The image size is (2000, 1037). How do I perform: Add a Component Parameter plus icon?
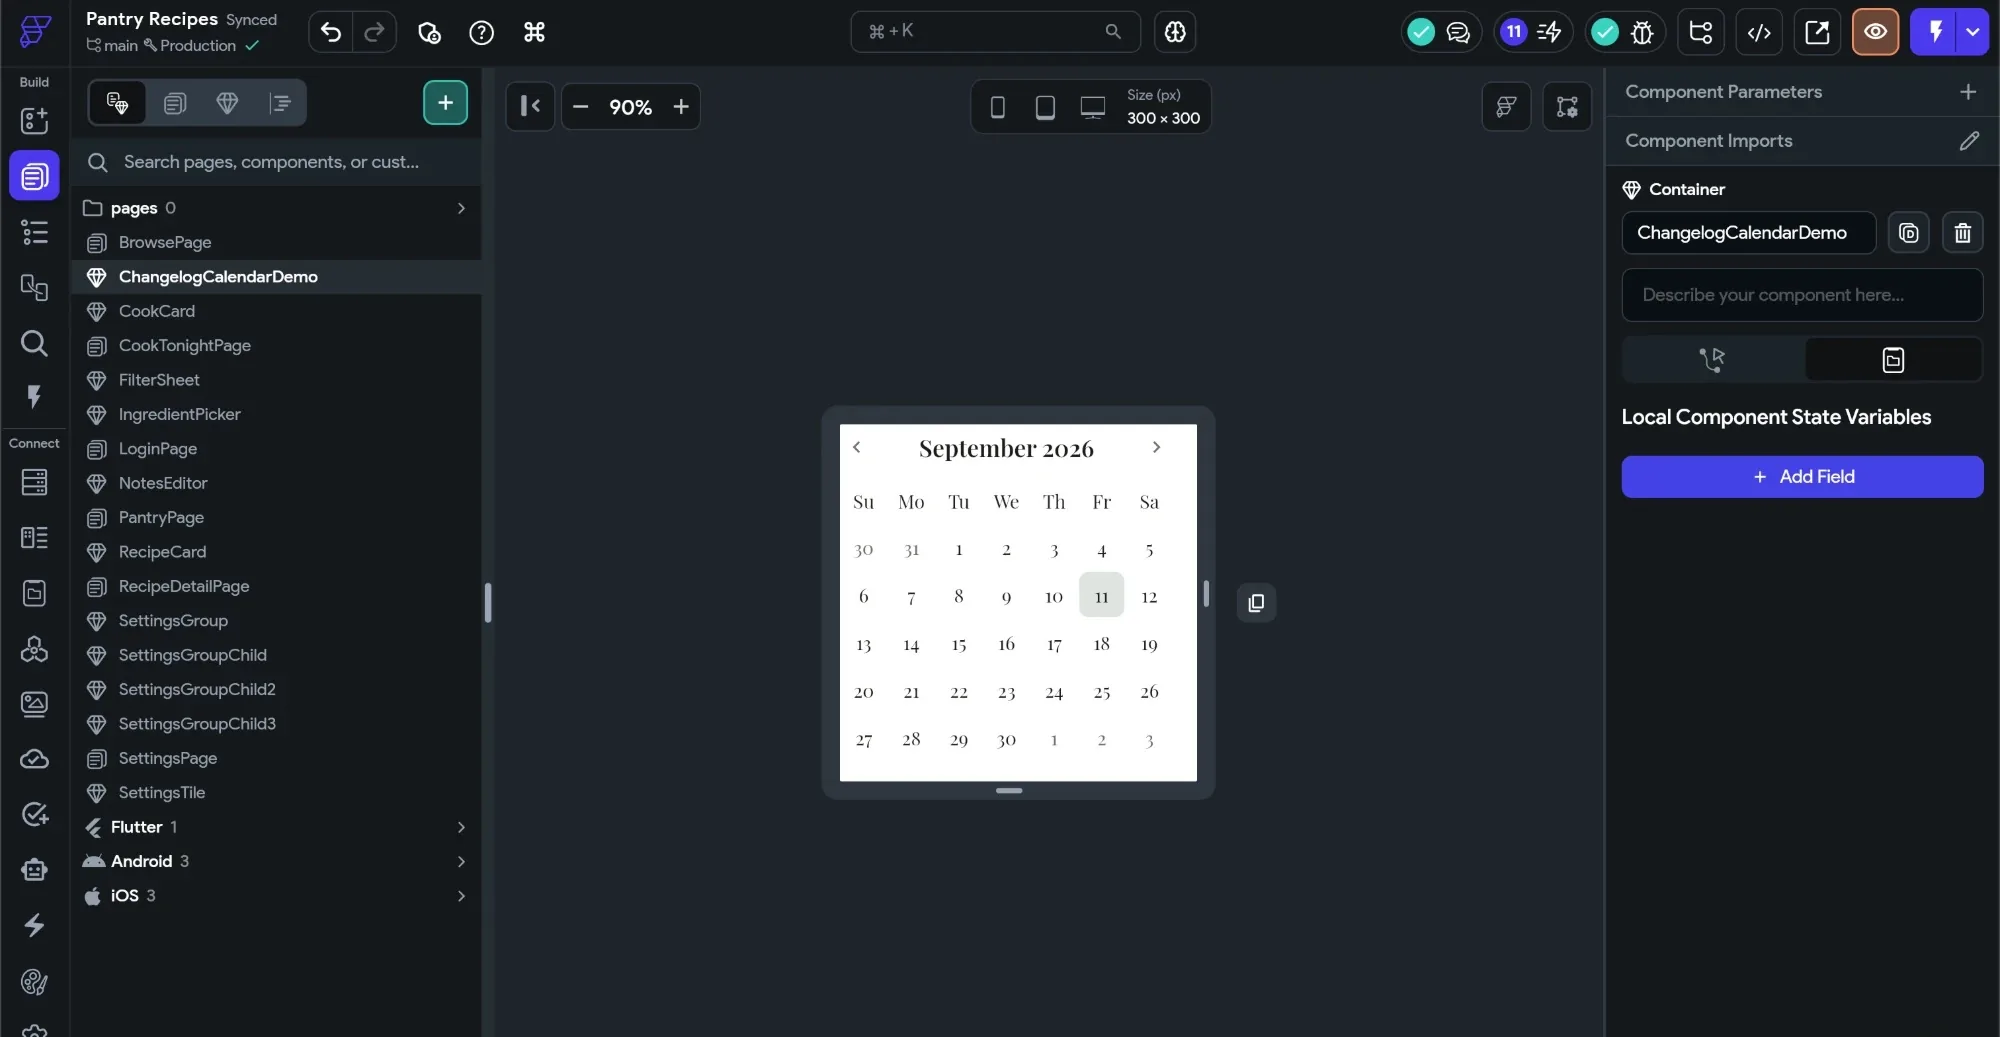coord(1968,92)
